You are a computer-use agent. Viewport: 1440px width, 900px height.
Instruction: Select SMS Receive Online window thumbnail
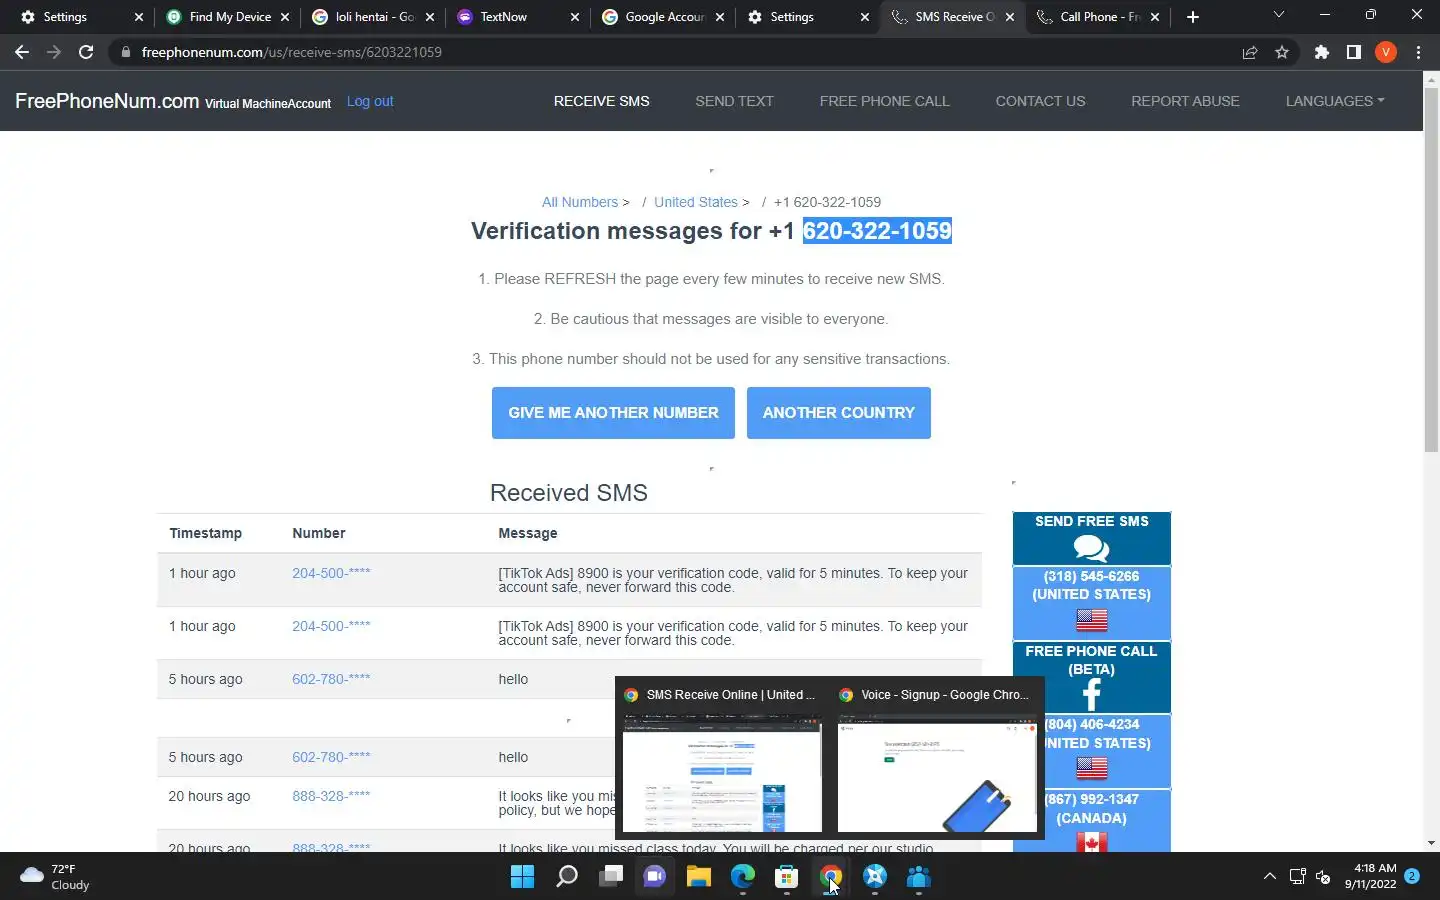pyautogui.click(x=722, y=761)
